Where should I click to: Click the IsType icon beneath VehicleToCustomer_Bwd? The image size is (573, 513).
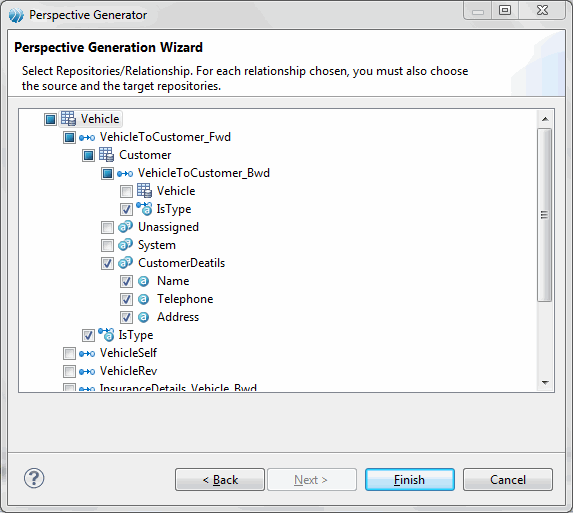point(144,209)
